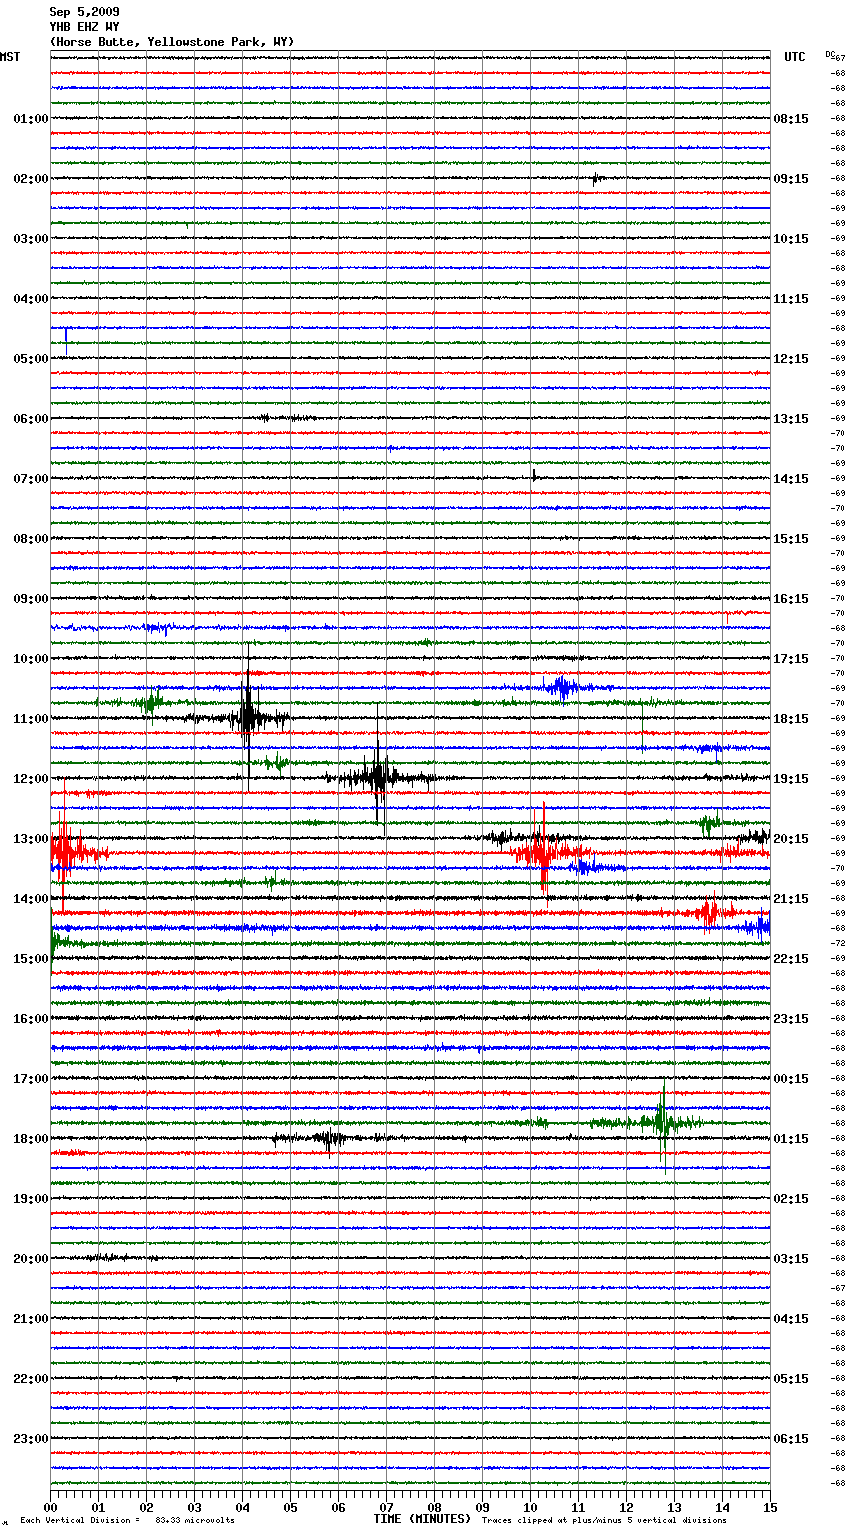Click the TIME (MINUTES) axis title
Image resolution: width=850 pixels, height=1534 pixels.
(x=422, y=1519)
